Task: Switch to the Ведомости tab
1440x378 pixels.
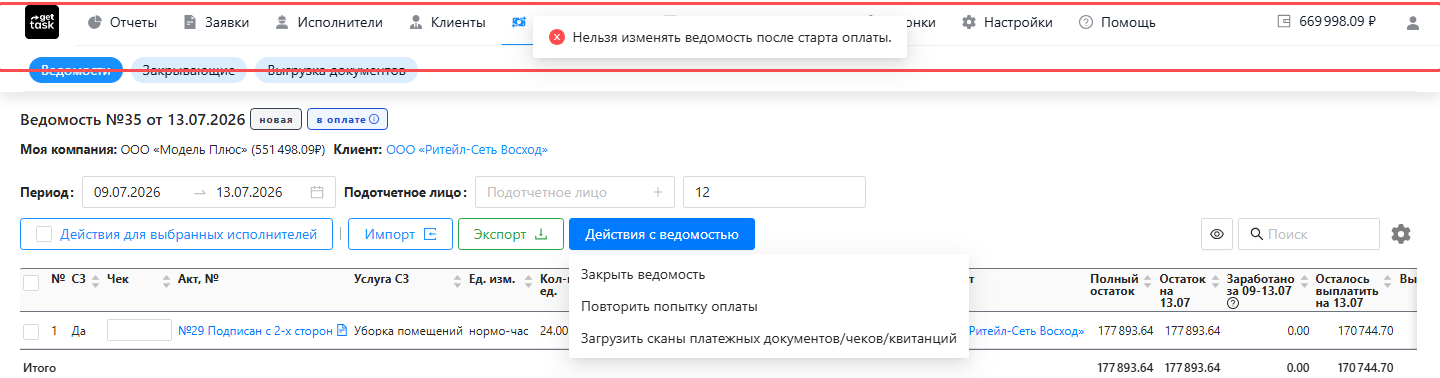Action: coord(76,71)
